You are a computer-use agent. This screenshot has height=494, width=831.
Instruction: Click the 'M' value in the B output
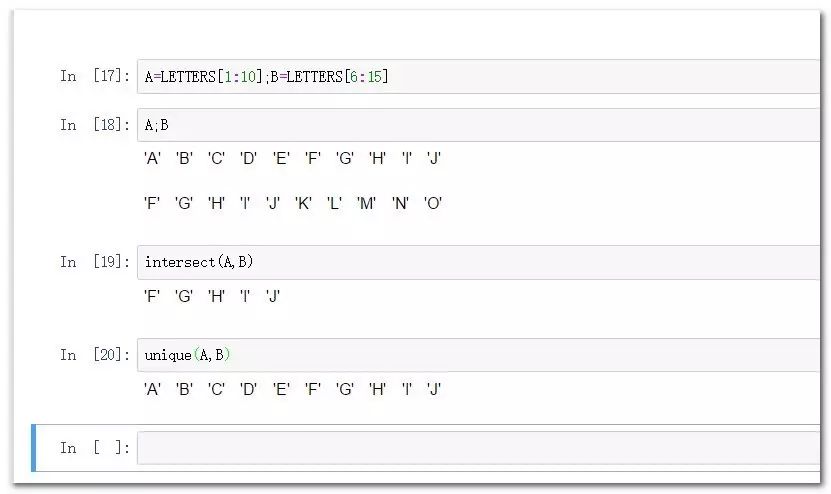click(x=366, y=203)
